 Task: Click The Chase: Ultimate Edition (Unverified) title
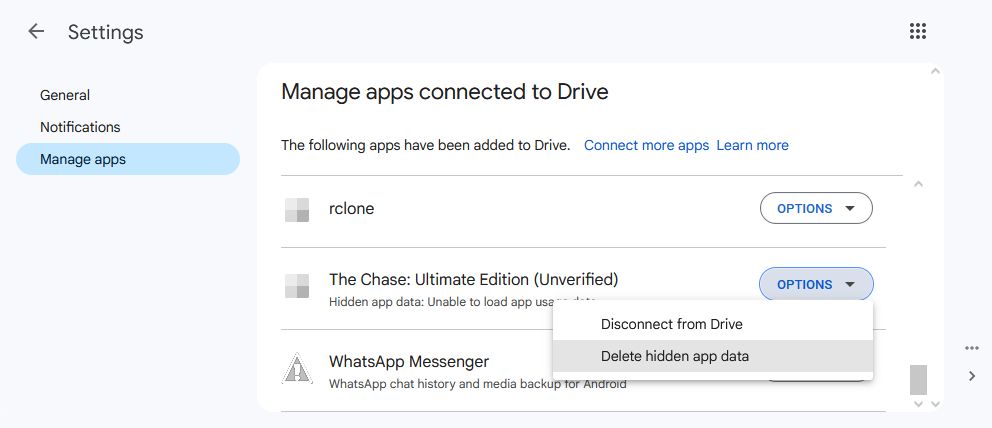pos(473,279)
